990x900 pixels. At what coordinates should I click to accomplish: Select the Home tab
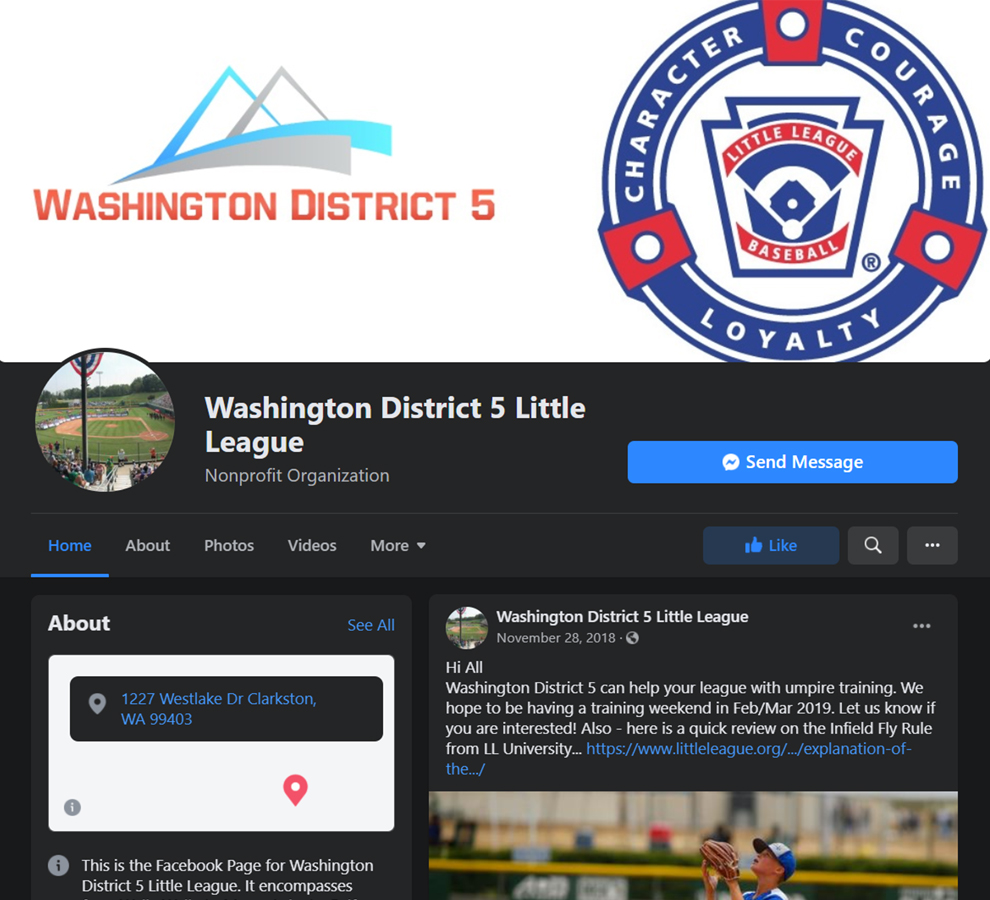pyautogui.click(x=69, y=545)
